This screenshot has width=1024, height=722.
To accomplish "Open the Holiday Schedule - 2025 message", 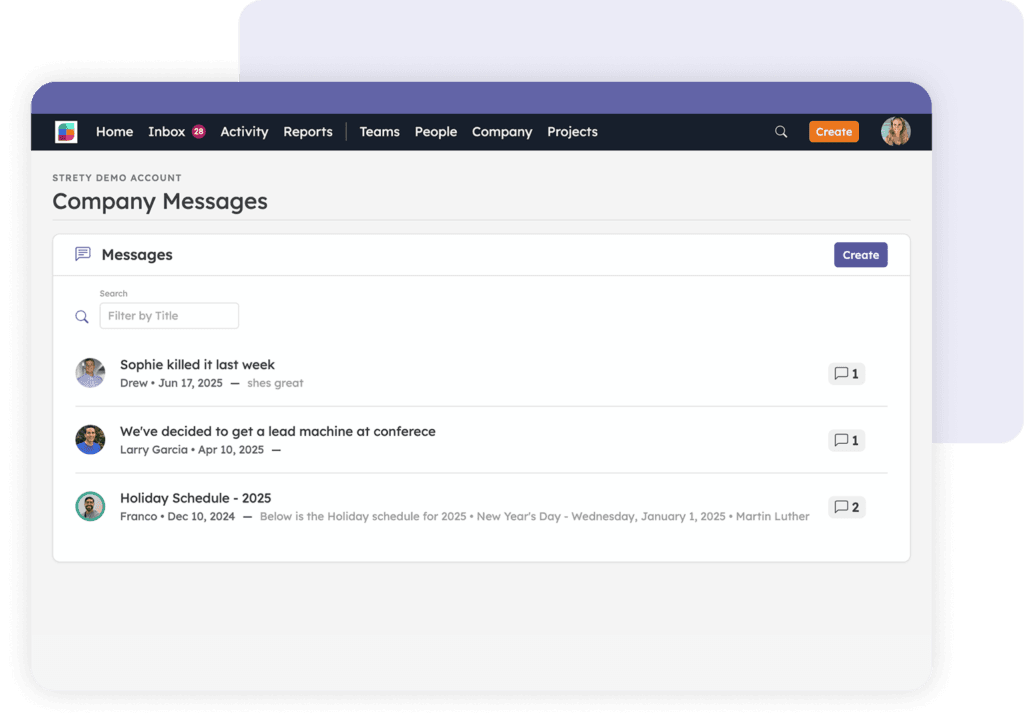I will coord(195,498).
